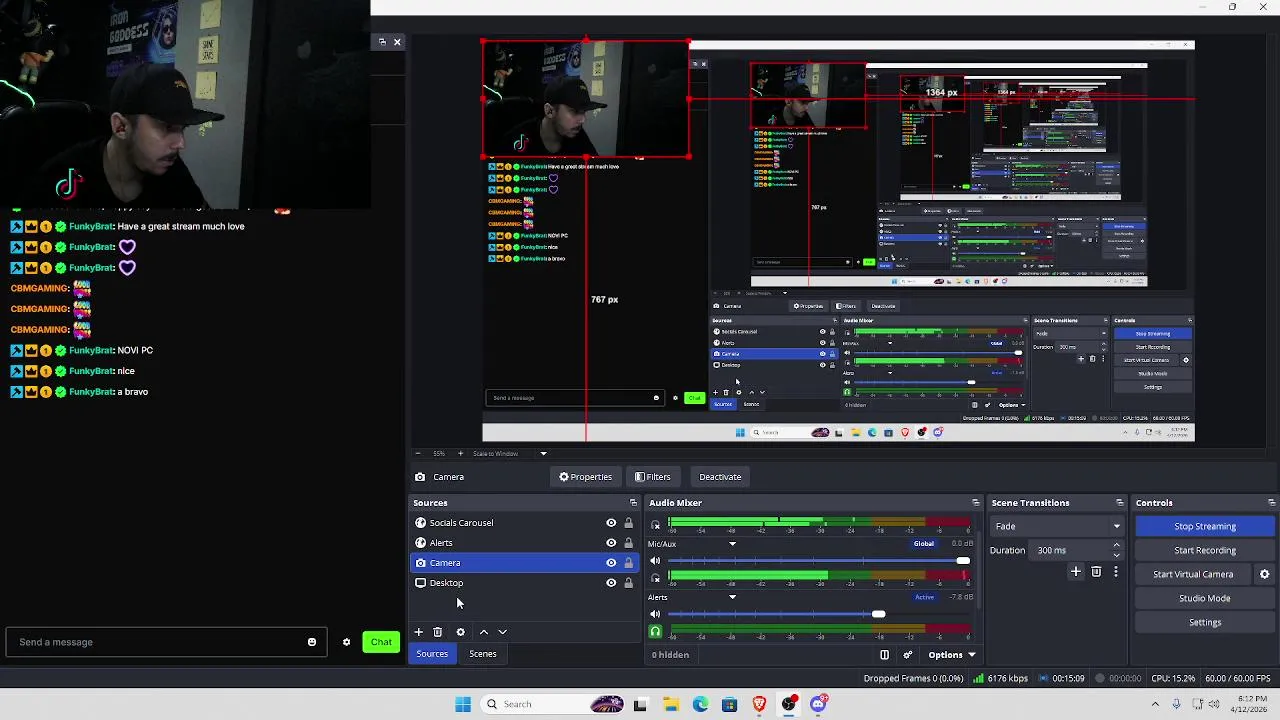This screenshot has height=720, width=1280.
Task: Add a new source with plus icon
Action: [x=419, y=632]
